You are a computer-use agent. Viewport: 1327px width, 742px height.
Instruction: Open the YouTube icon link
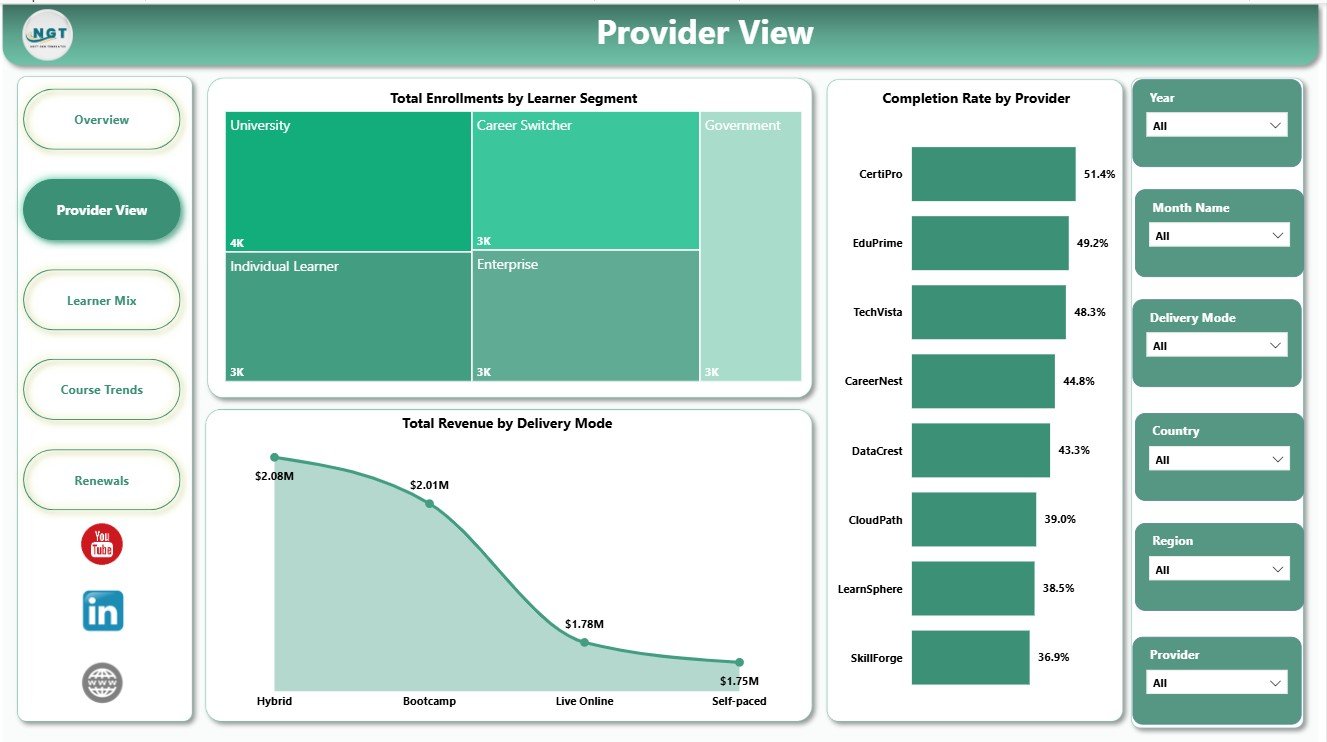102,544
